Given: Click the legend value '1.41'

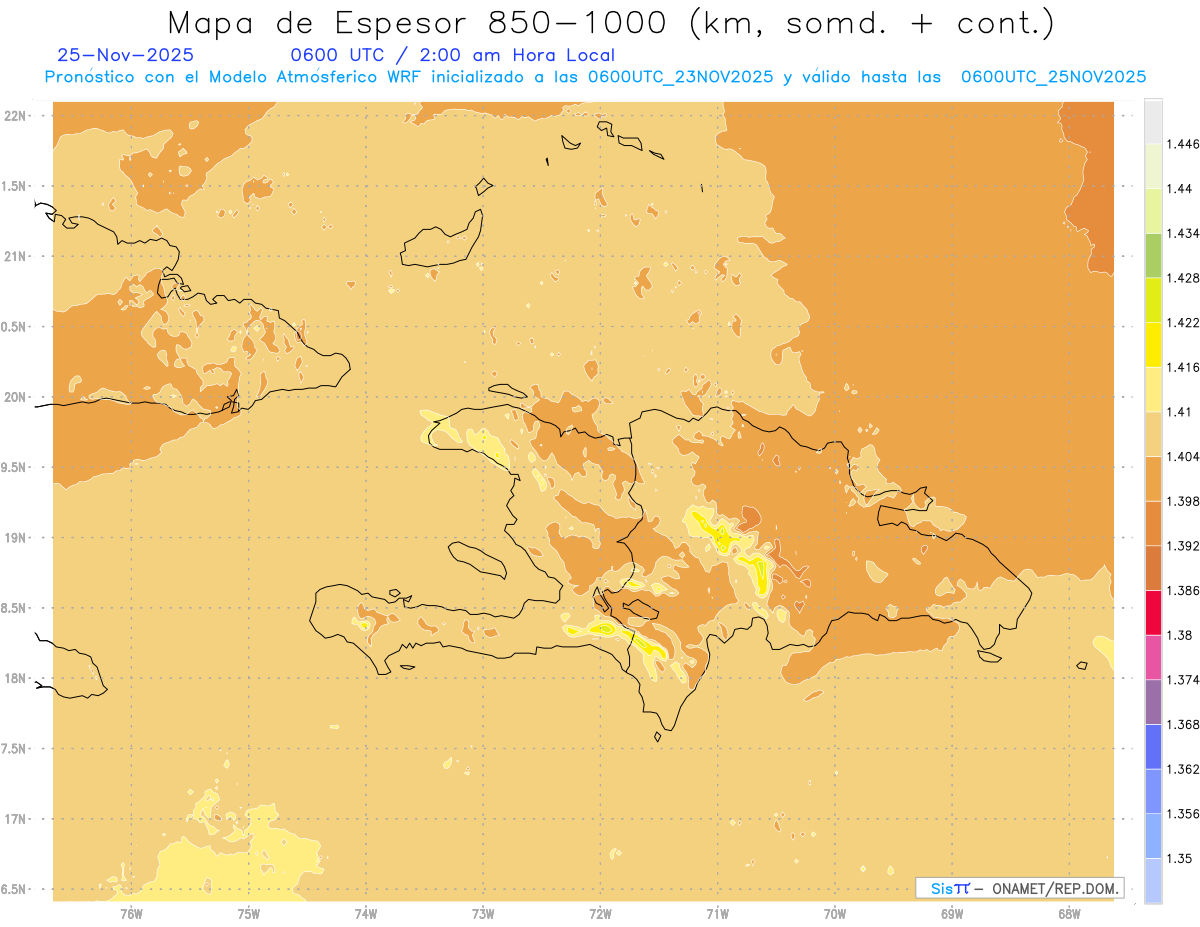Looking at the screenshot, I should [1180, 412].
